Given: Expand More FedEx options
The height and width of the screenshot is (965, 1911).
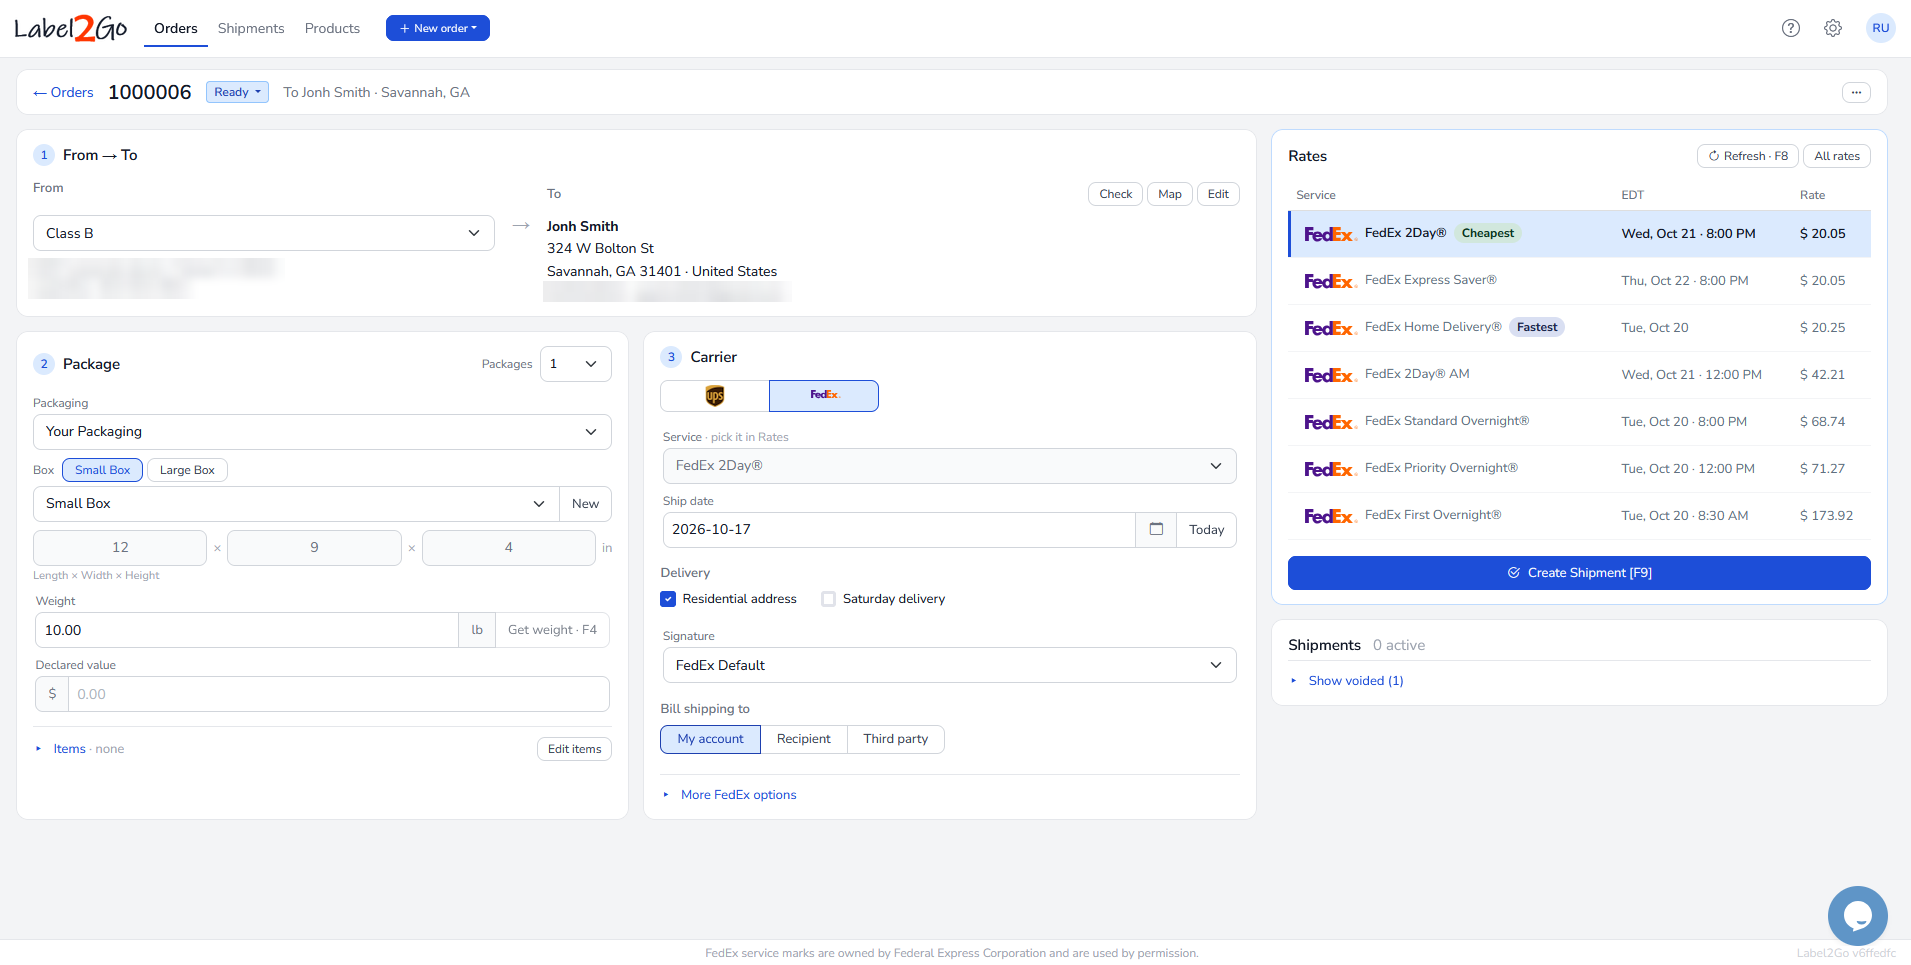Looking at the screenshot, I should pyautogui.click(x=738, y=795).
